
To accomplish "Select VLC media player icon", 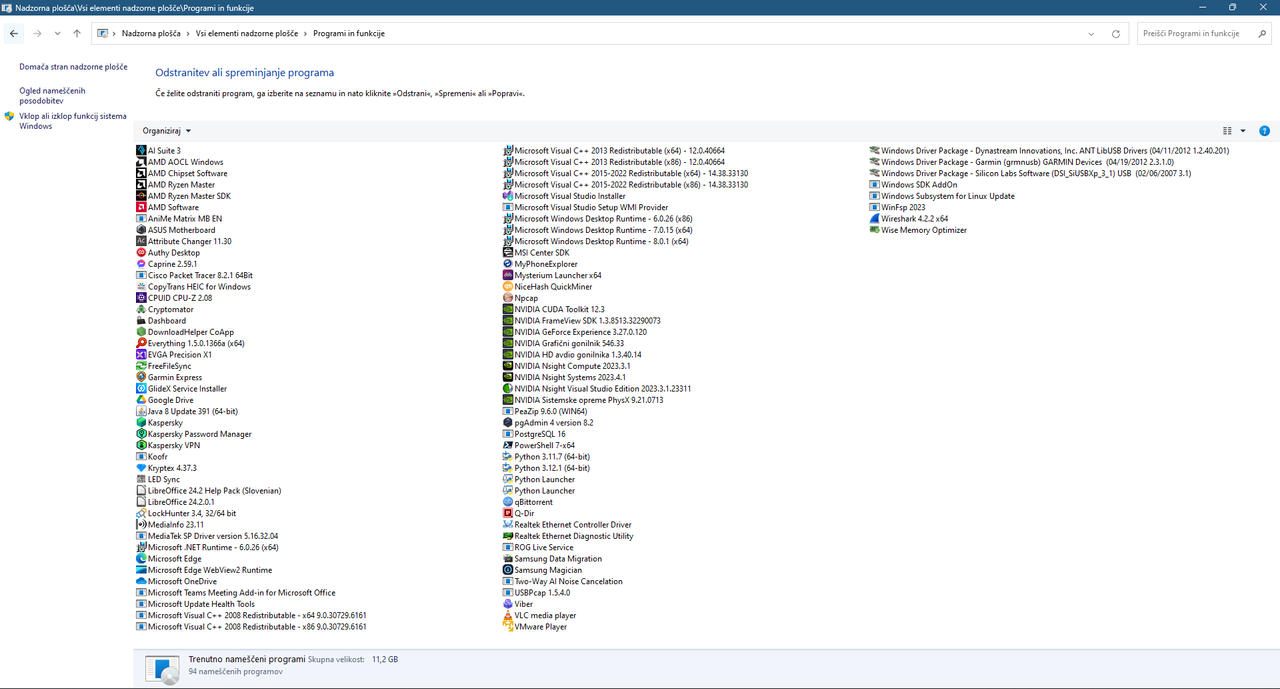I will pyautogui.click(x=507, y=615).
